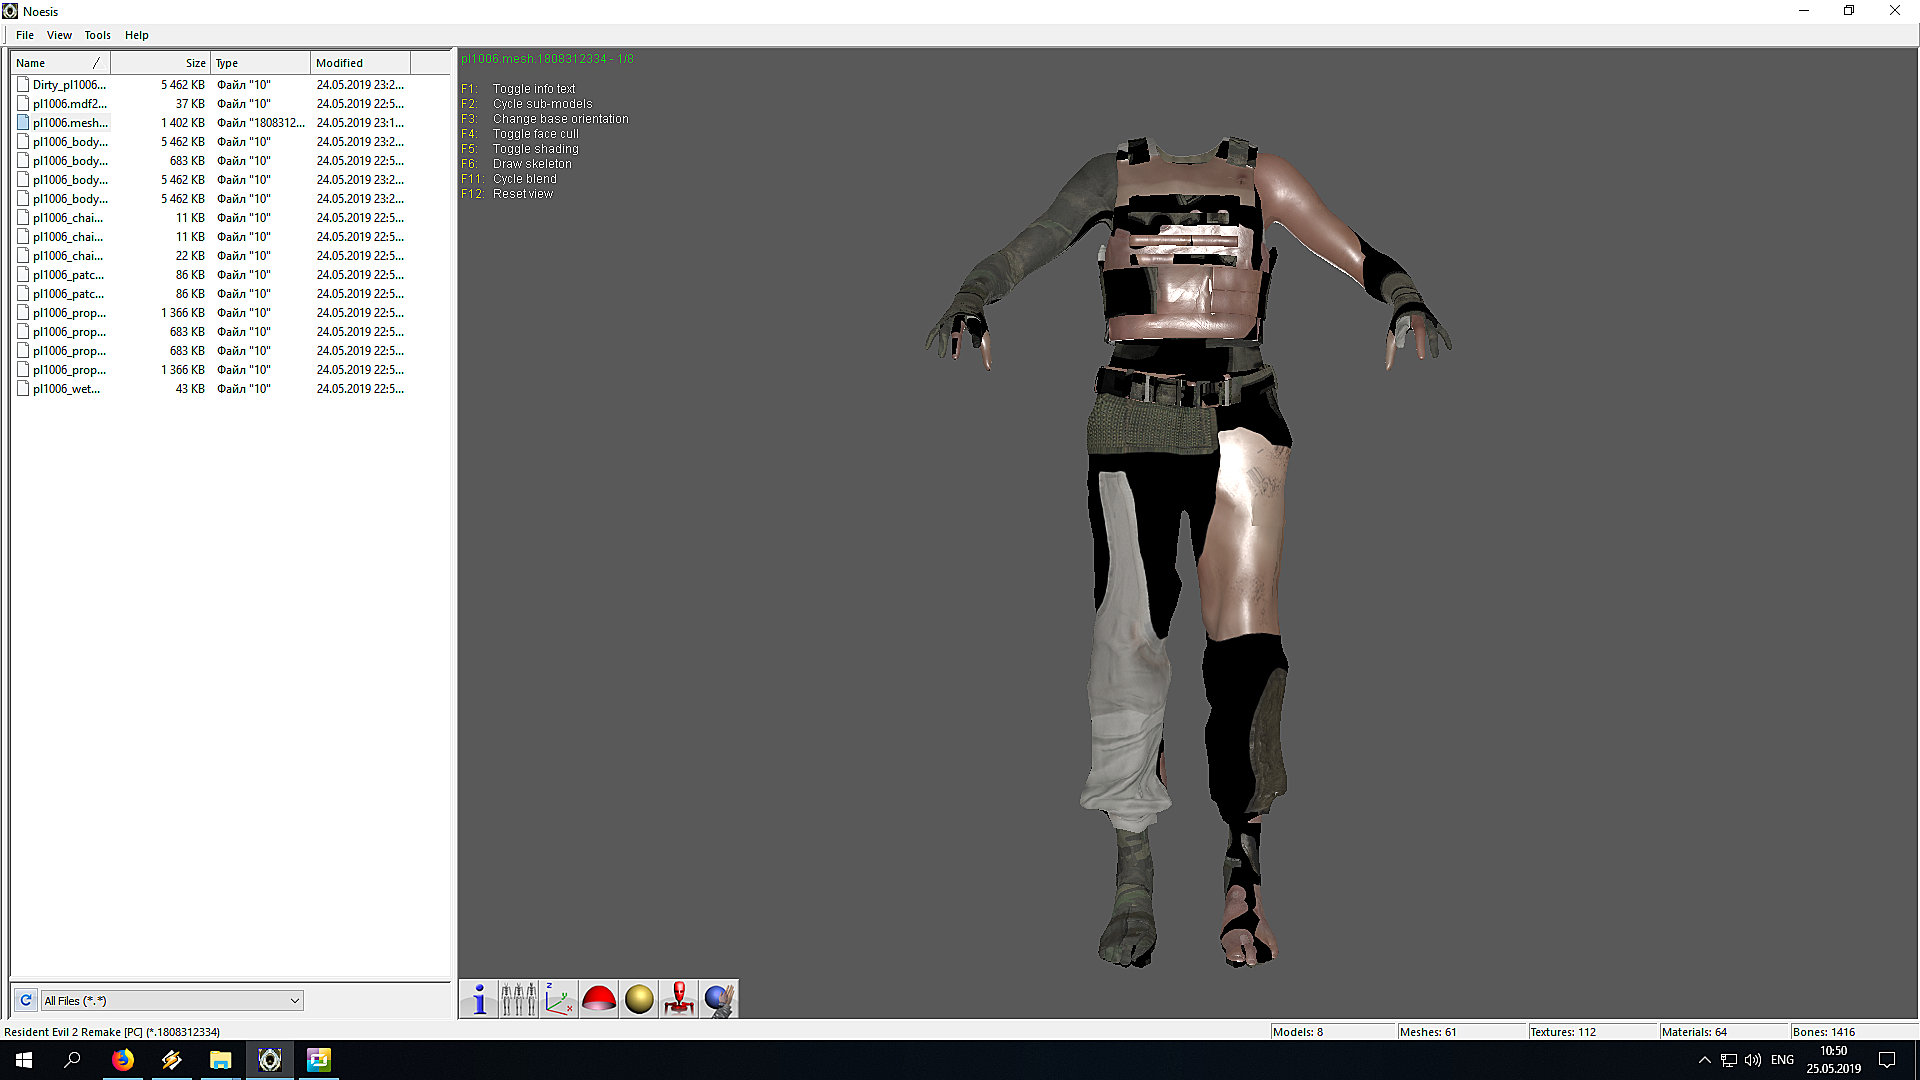1920x1080 pixels.
Task: Click the Models: 8 status bar entry
Action: click(1332, 1032)
